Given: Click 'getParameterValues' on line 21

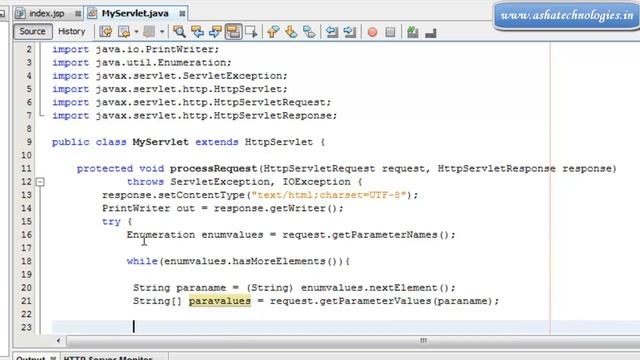Looking at the screenshot, I should click(375, 301).
